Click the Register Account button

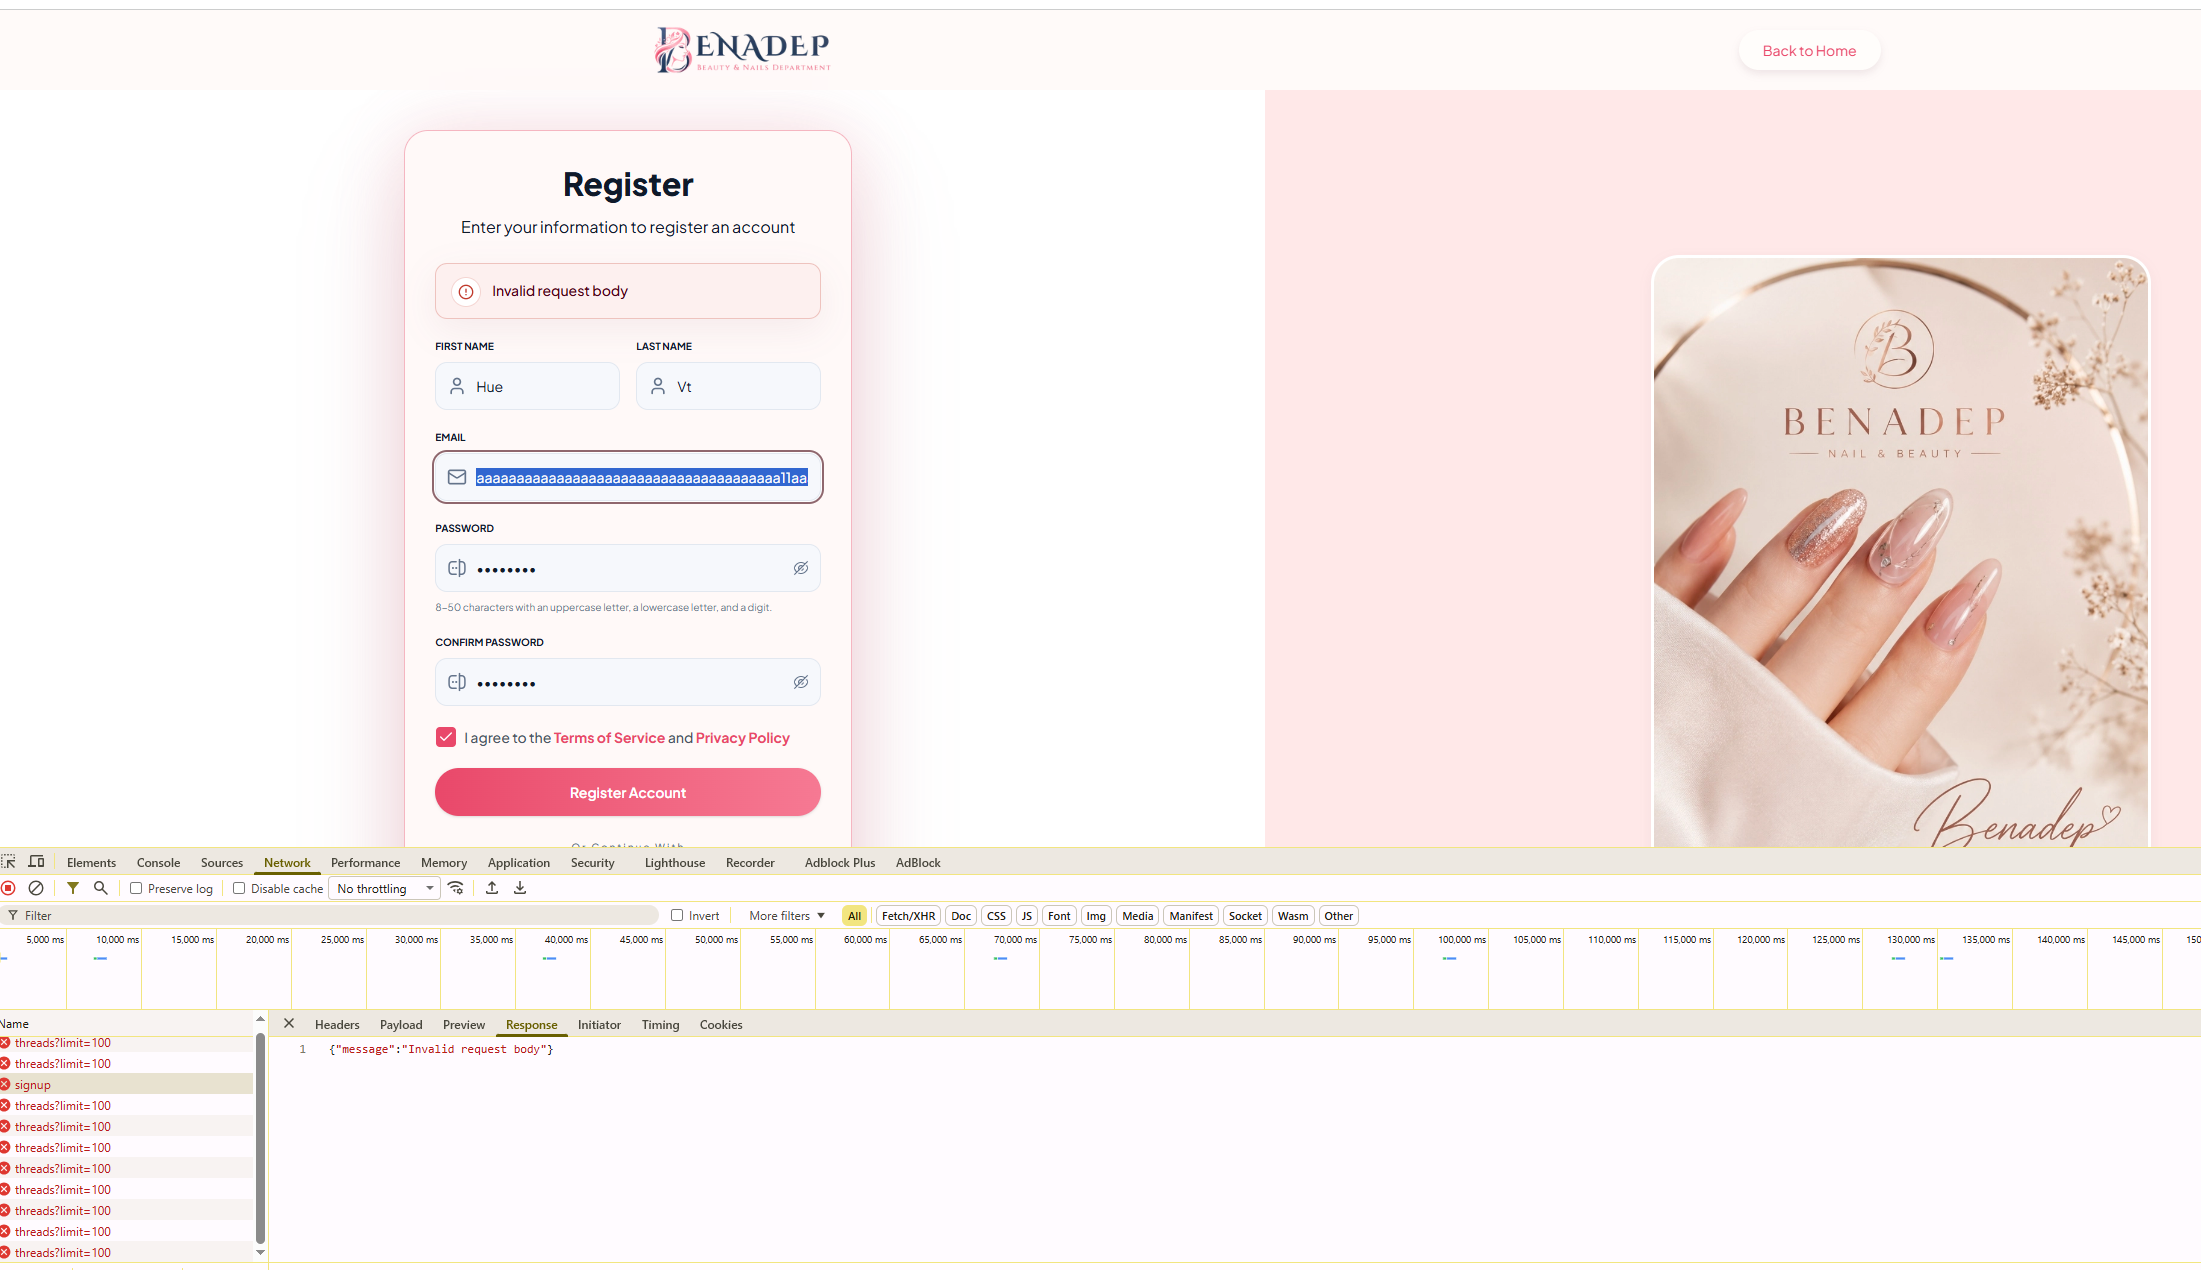coord(628,792)
